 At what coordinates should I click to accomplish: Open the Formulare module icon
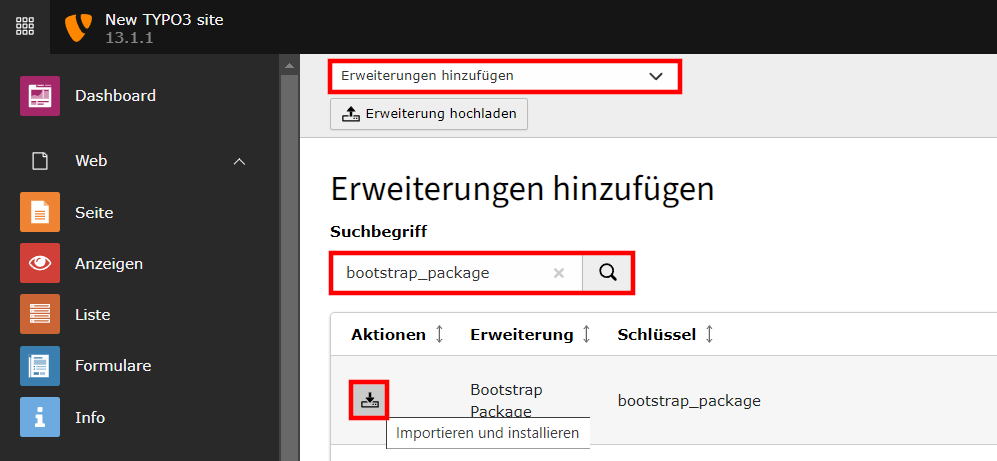[40, 366]
